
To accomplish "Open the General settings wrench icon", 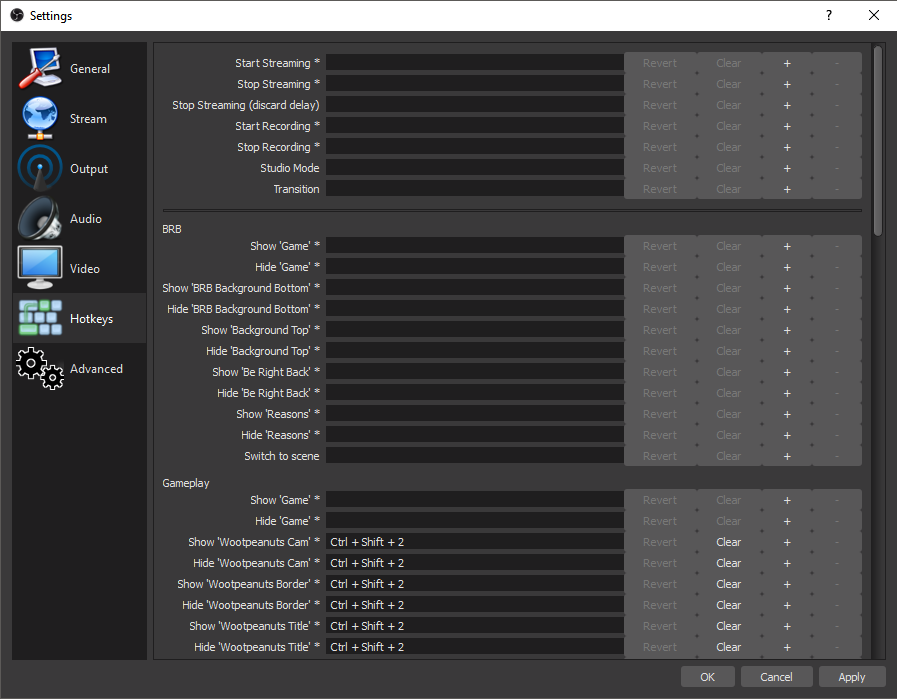I will (40, 69).
